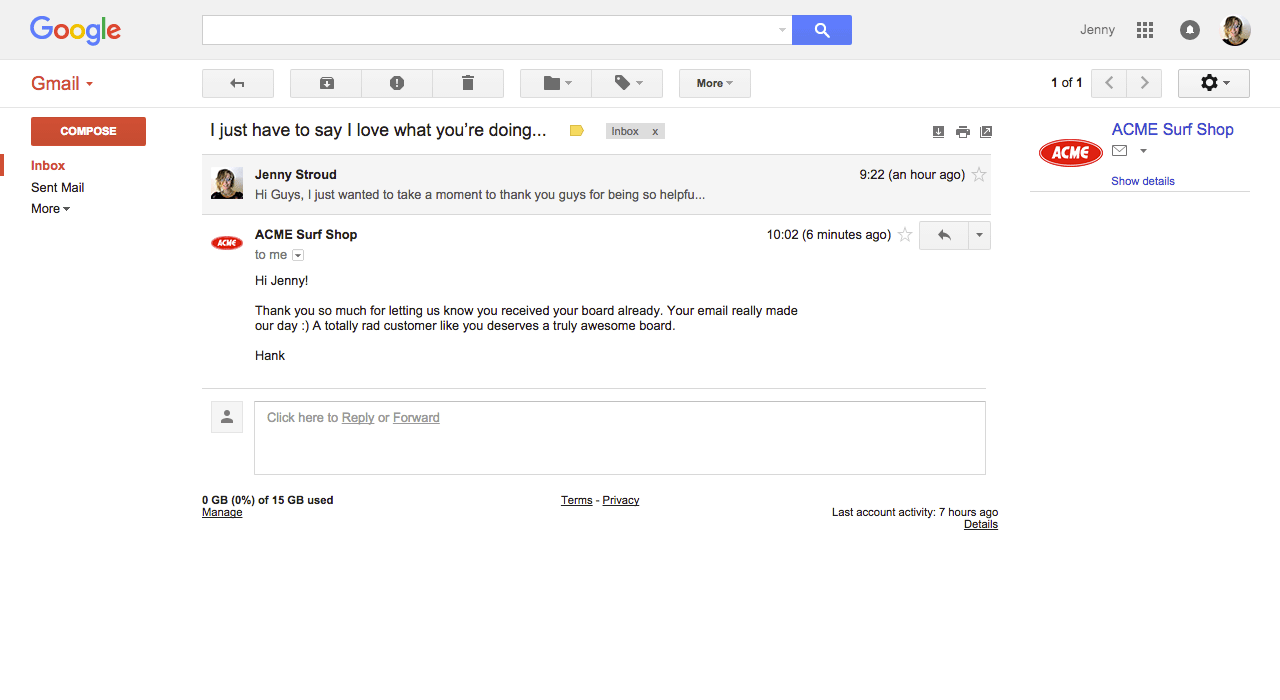Star the ACME Surf Shop message

(905, 235)
